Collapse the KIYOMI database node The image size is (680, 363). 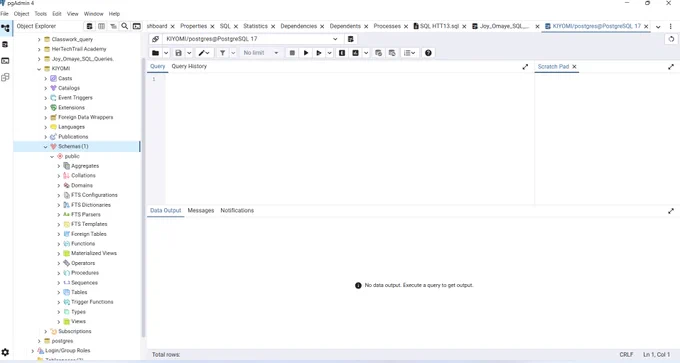pos(39,69)
